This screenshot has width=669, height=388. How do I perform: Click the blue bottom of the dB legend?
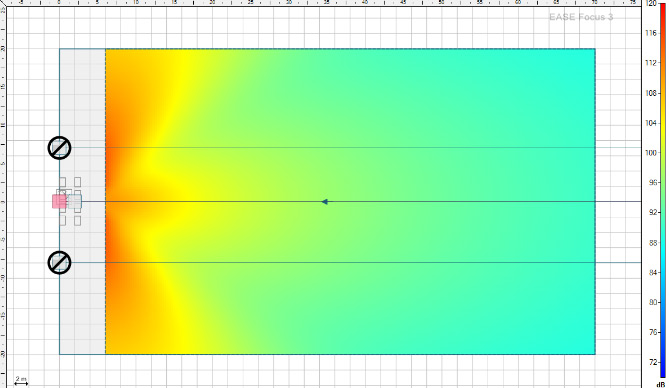click(662, 369)
